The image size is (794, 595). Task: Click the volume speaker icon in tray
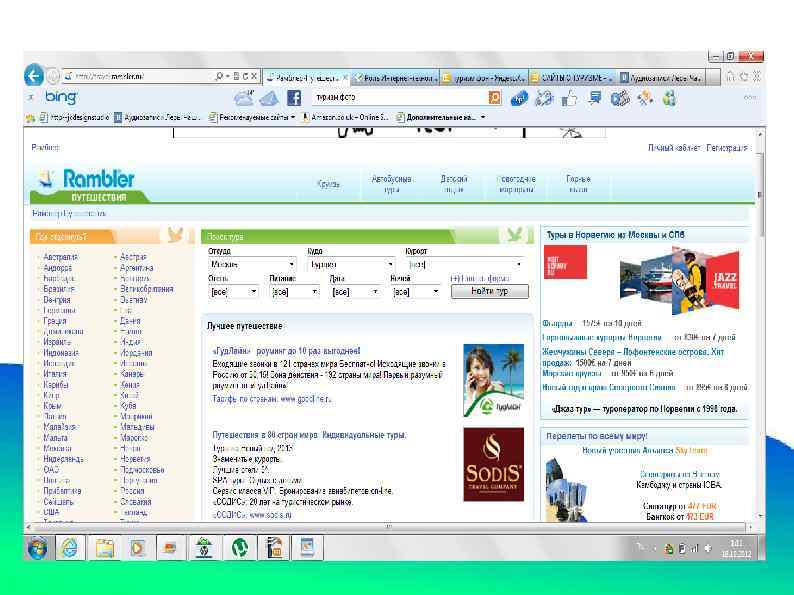[707, 548]
